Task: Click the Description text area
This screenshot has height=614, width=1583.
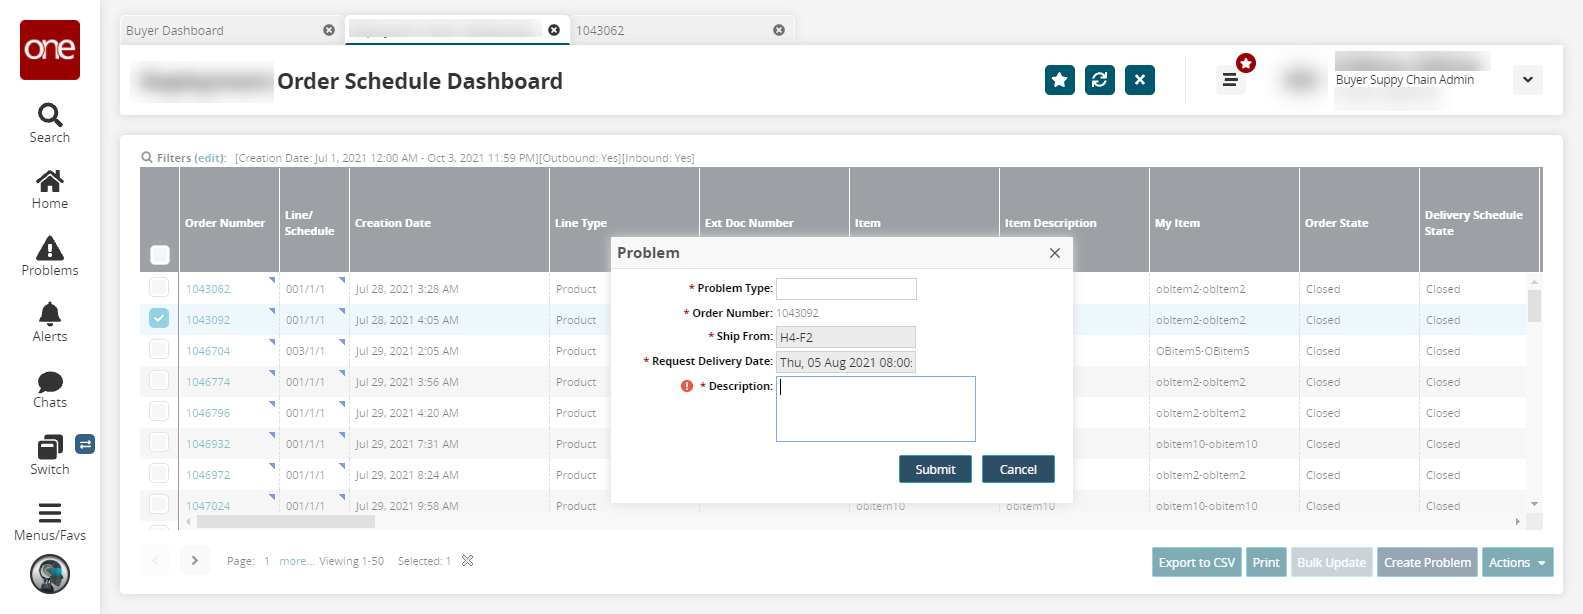Action: point(876,409)
